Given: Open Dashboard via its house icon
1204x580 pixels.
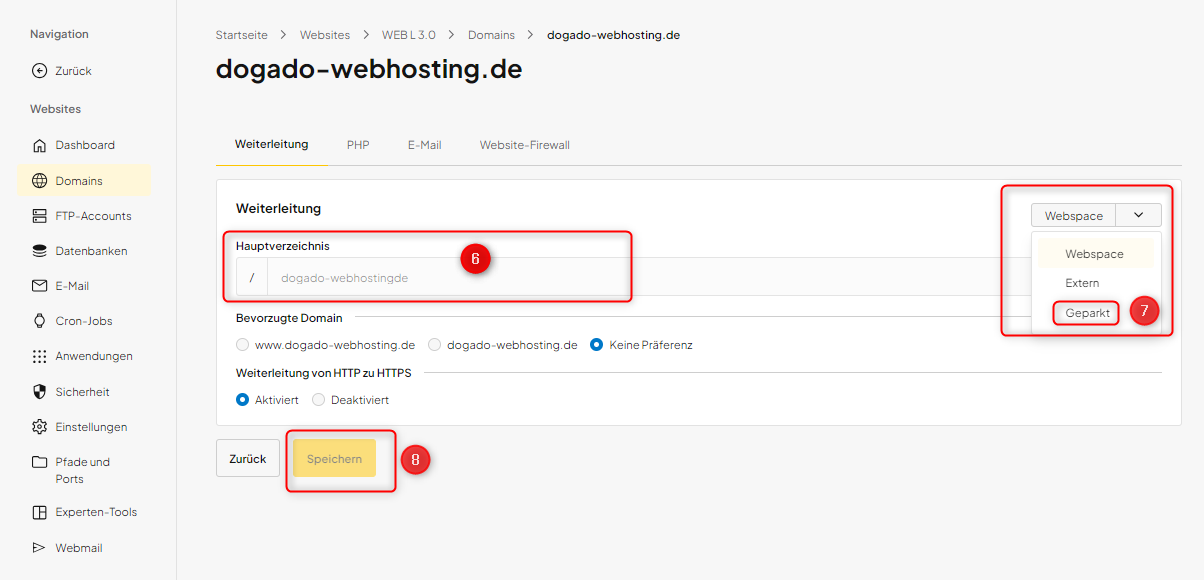Looking at the screenshot, I should click(40, 145).
